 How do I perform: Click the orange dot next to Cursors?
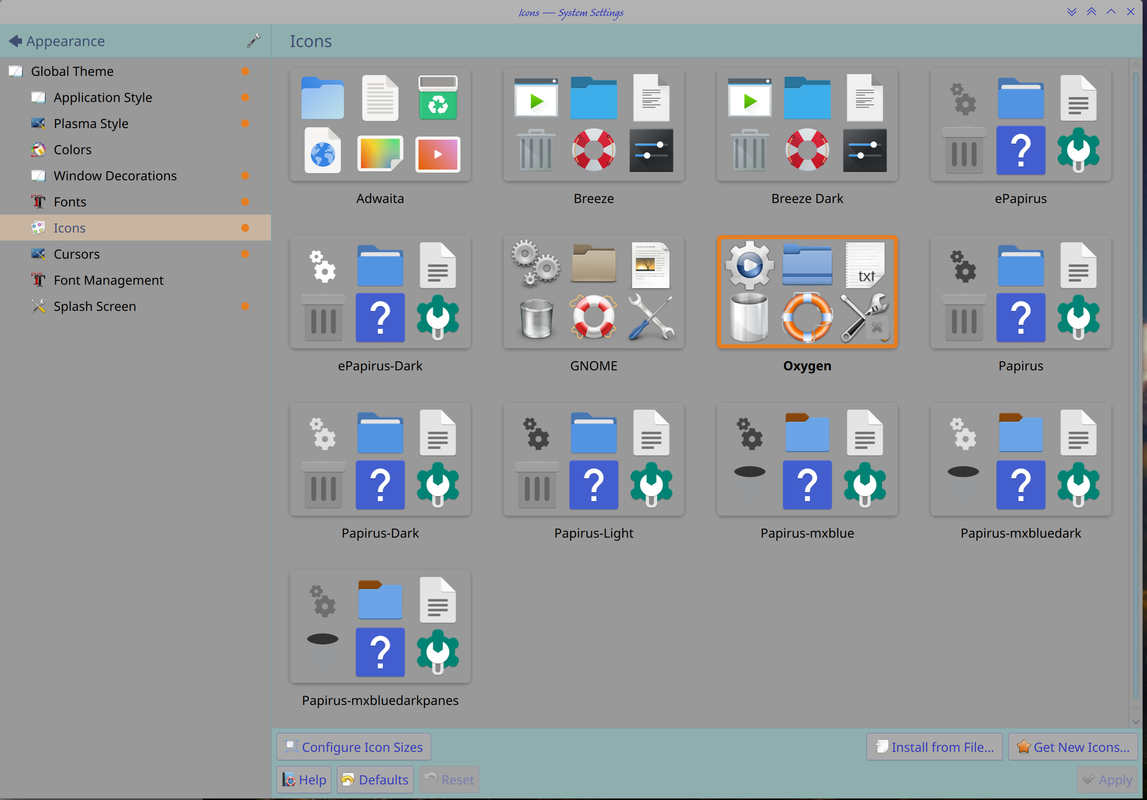point(245,254)
